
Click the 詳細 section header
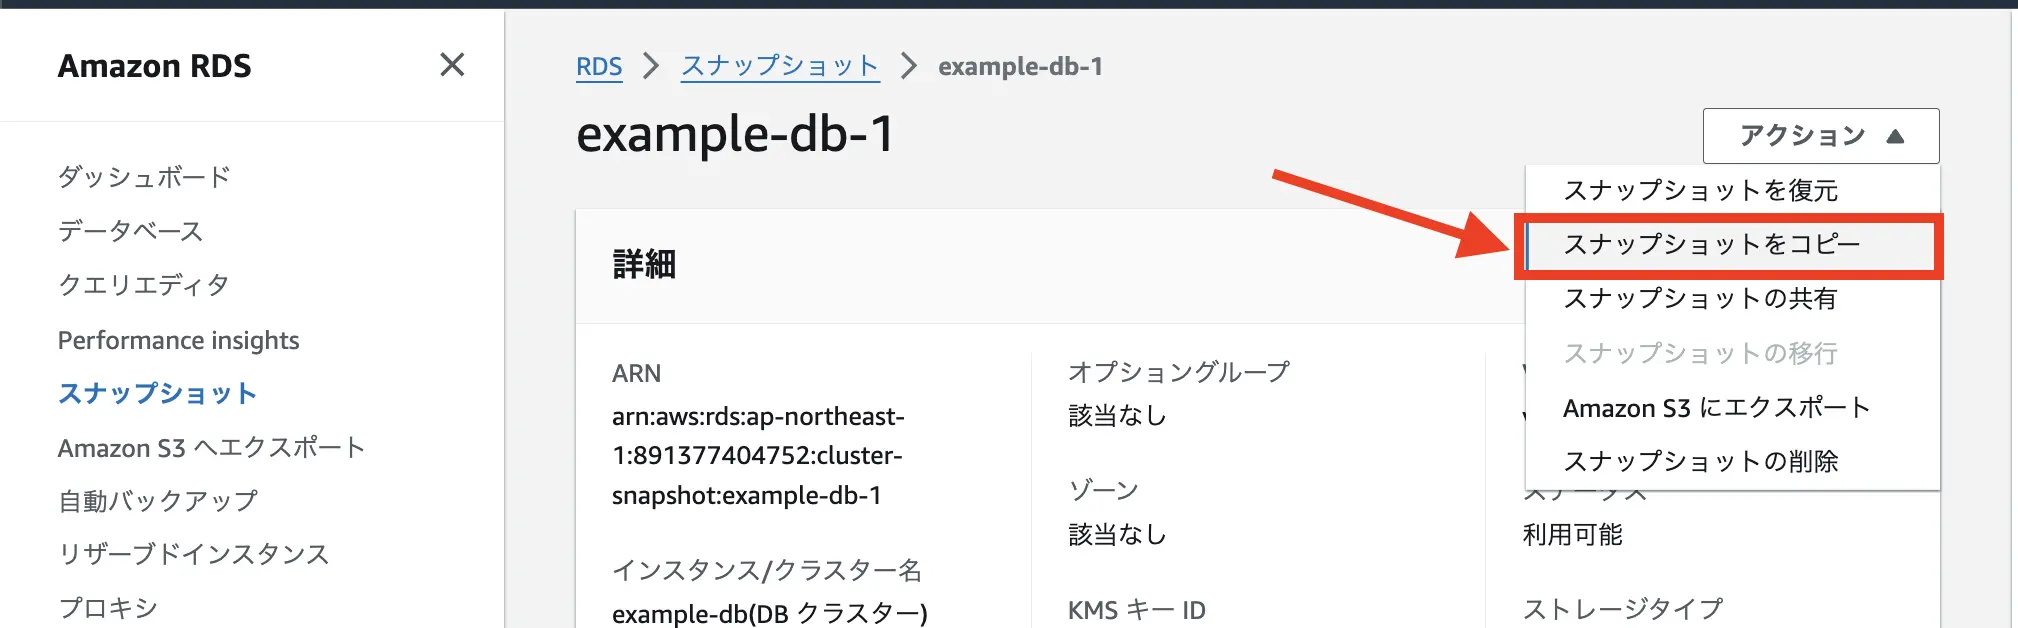644,264
